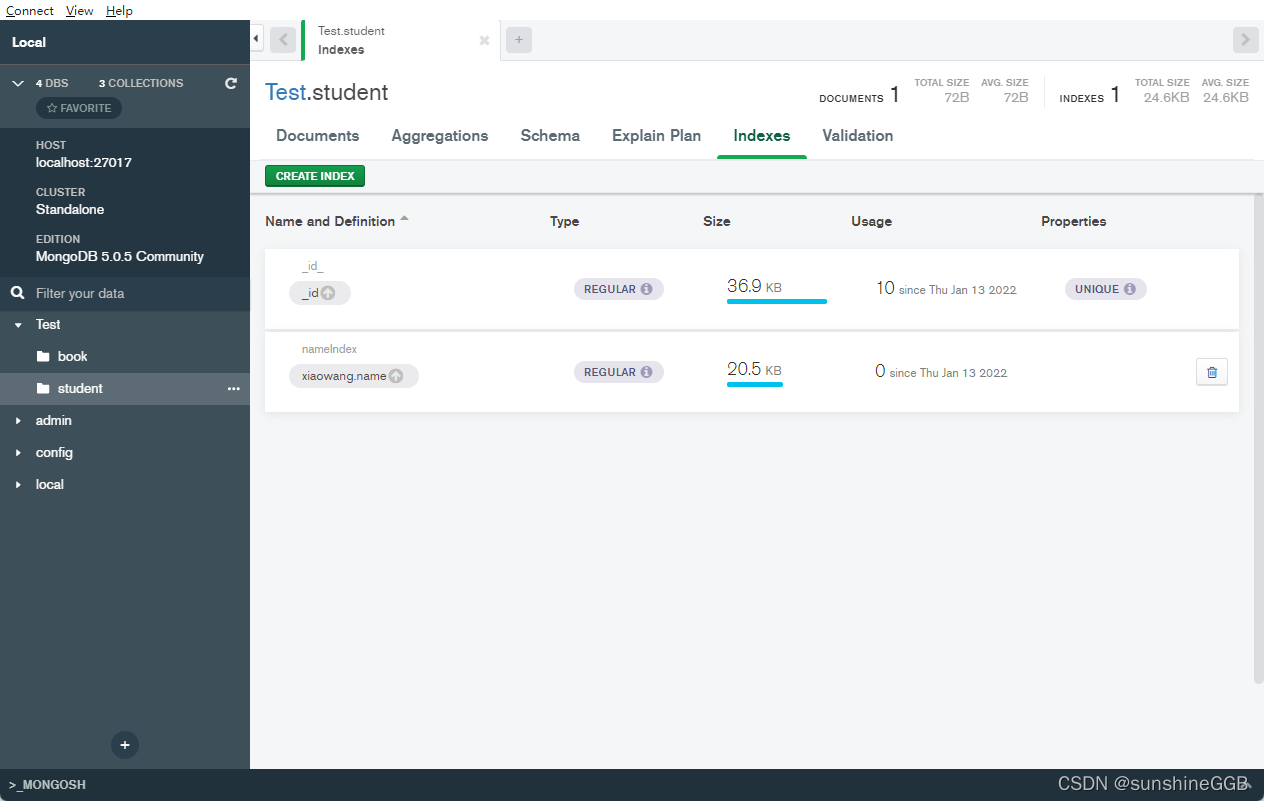Select the student collection
The height and width of the screenshot is (801, 1264).
coord(125,388)
